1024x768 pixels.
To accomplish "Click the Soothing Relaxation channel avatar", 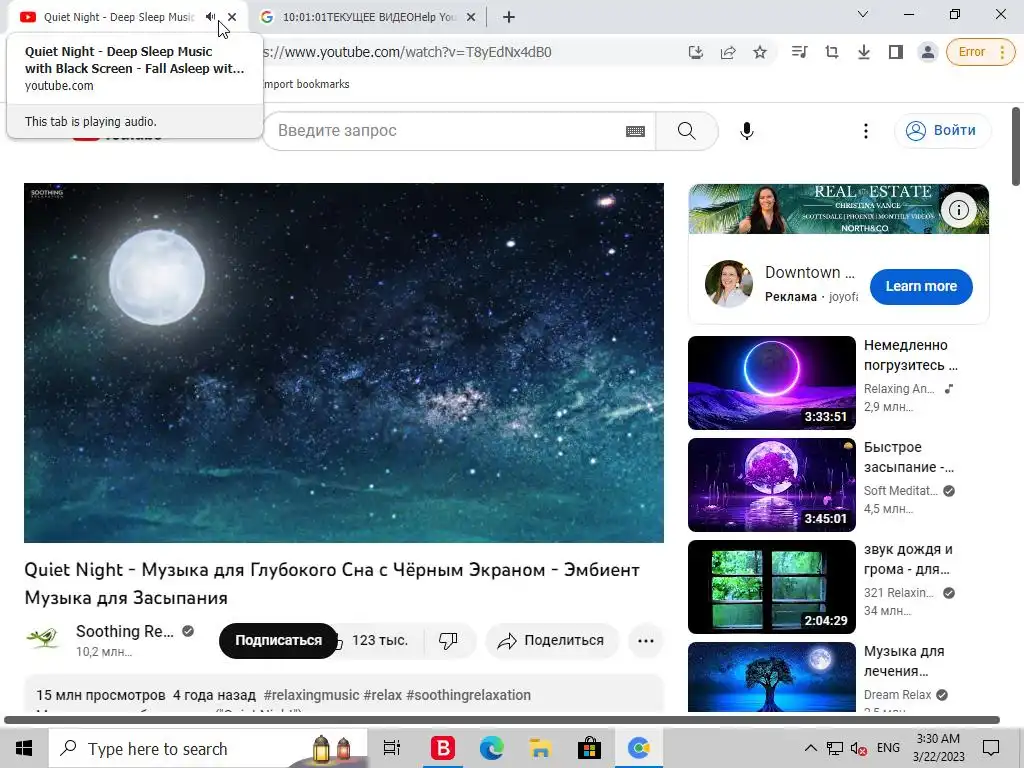I will pyautogui.click(x=43, y=639).
